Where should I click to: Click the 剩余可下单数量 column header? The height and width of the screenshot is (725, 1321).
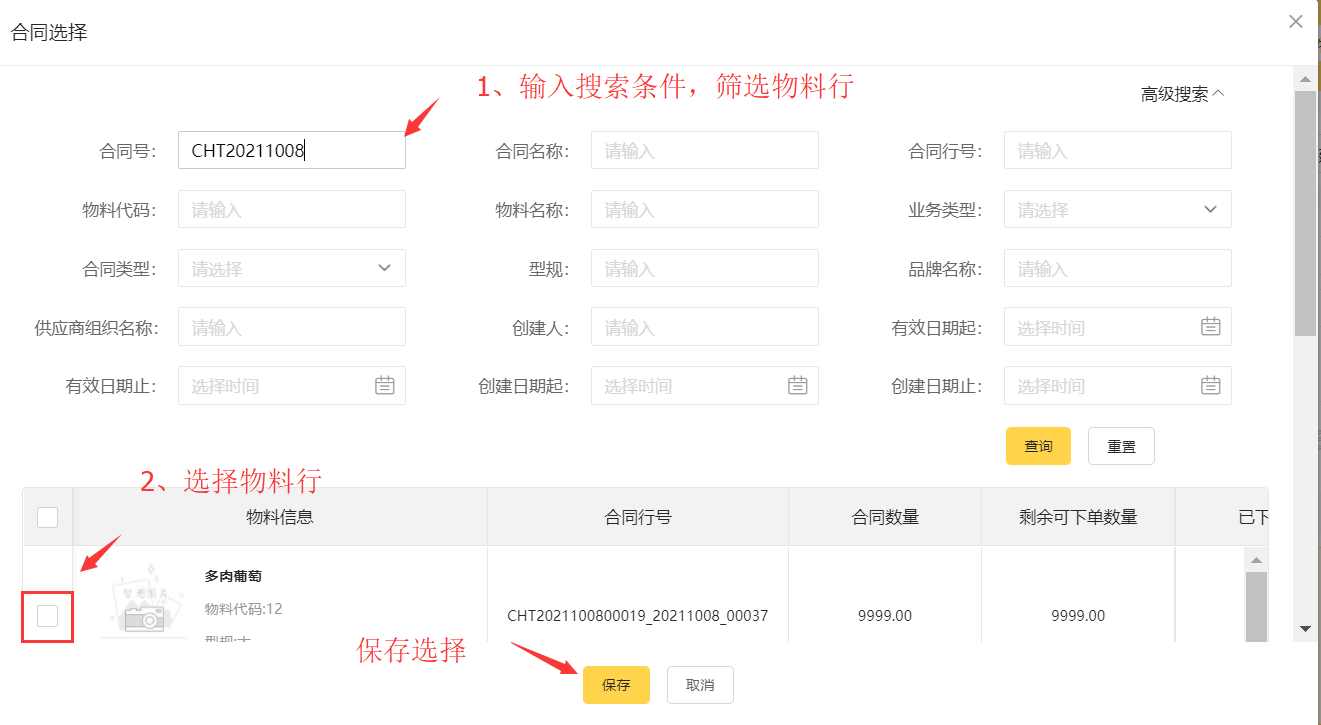(x=1078, y=517)
